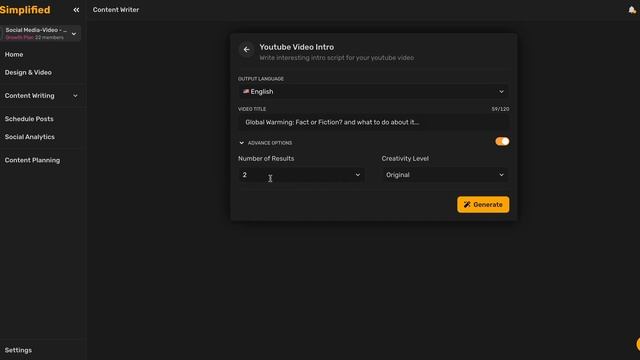Go back using the arrow icon

click(247, 49)
